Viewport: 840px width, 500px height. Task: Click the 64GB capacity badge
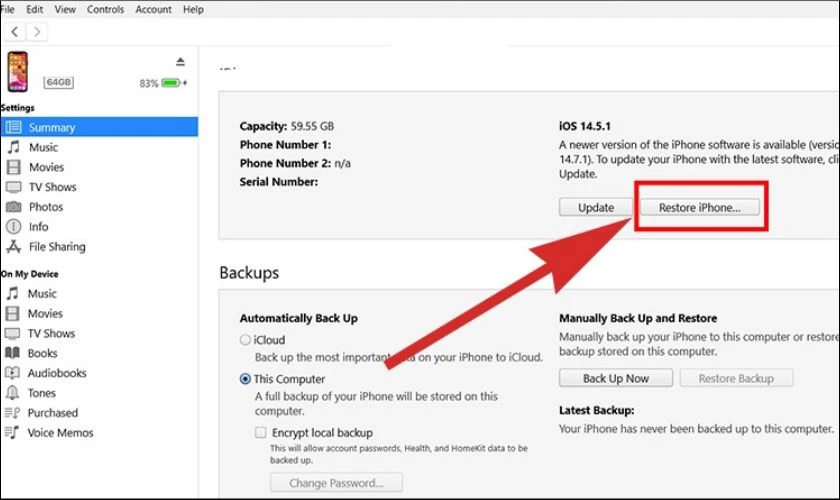[58, 82]
